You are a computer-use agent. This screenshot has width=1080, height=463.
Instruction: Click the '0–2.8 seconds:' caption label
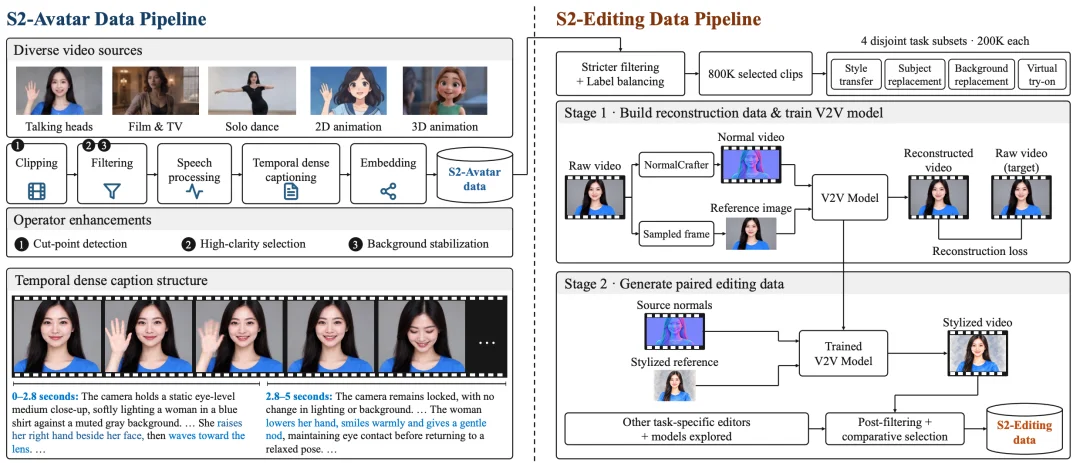point(45,397)
